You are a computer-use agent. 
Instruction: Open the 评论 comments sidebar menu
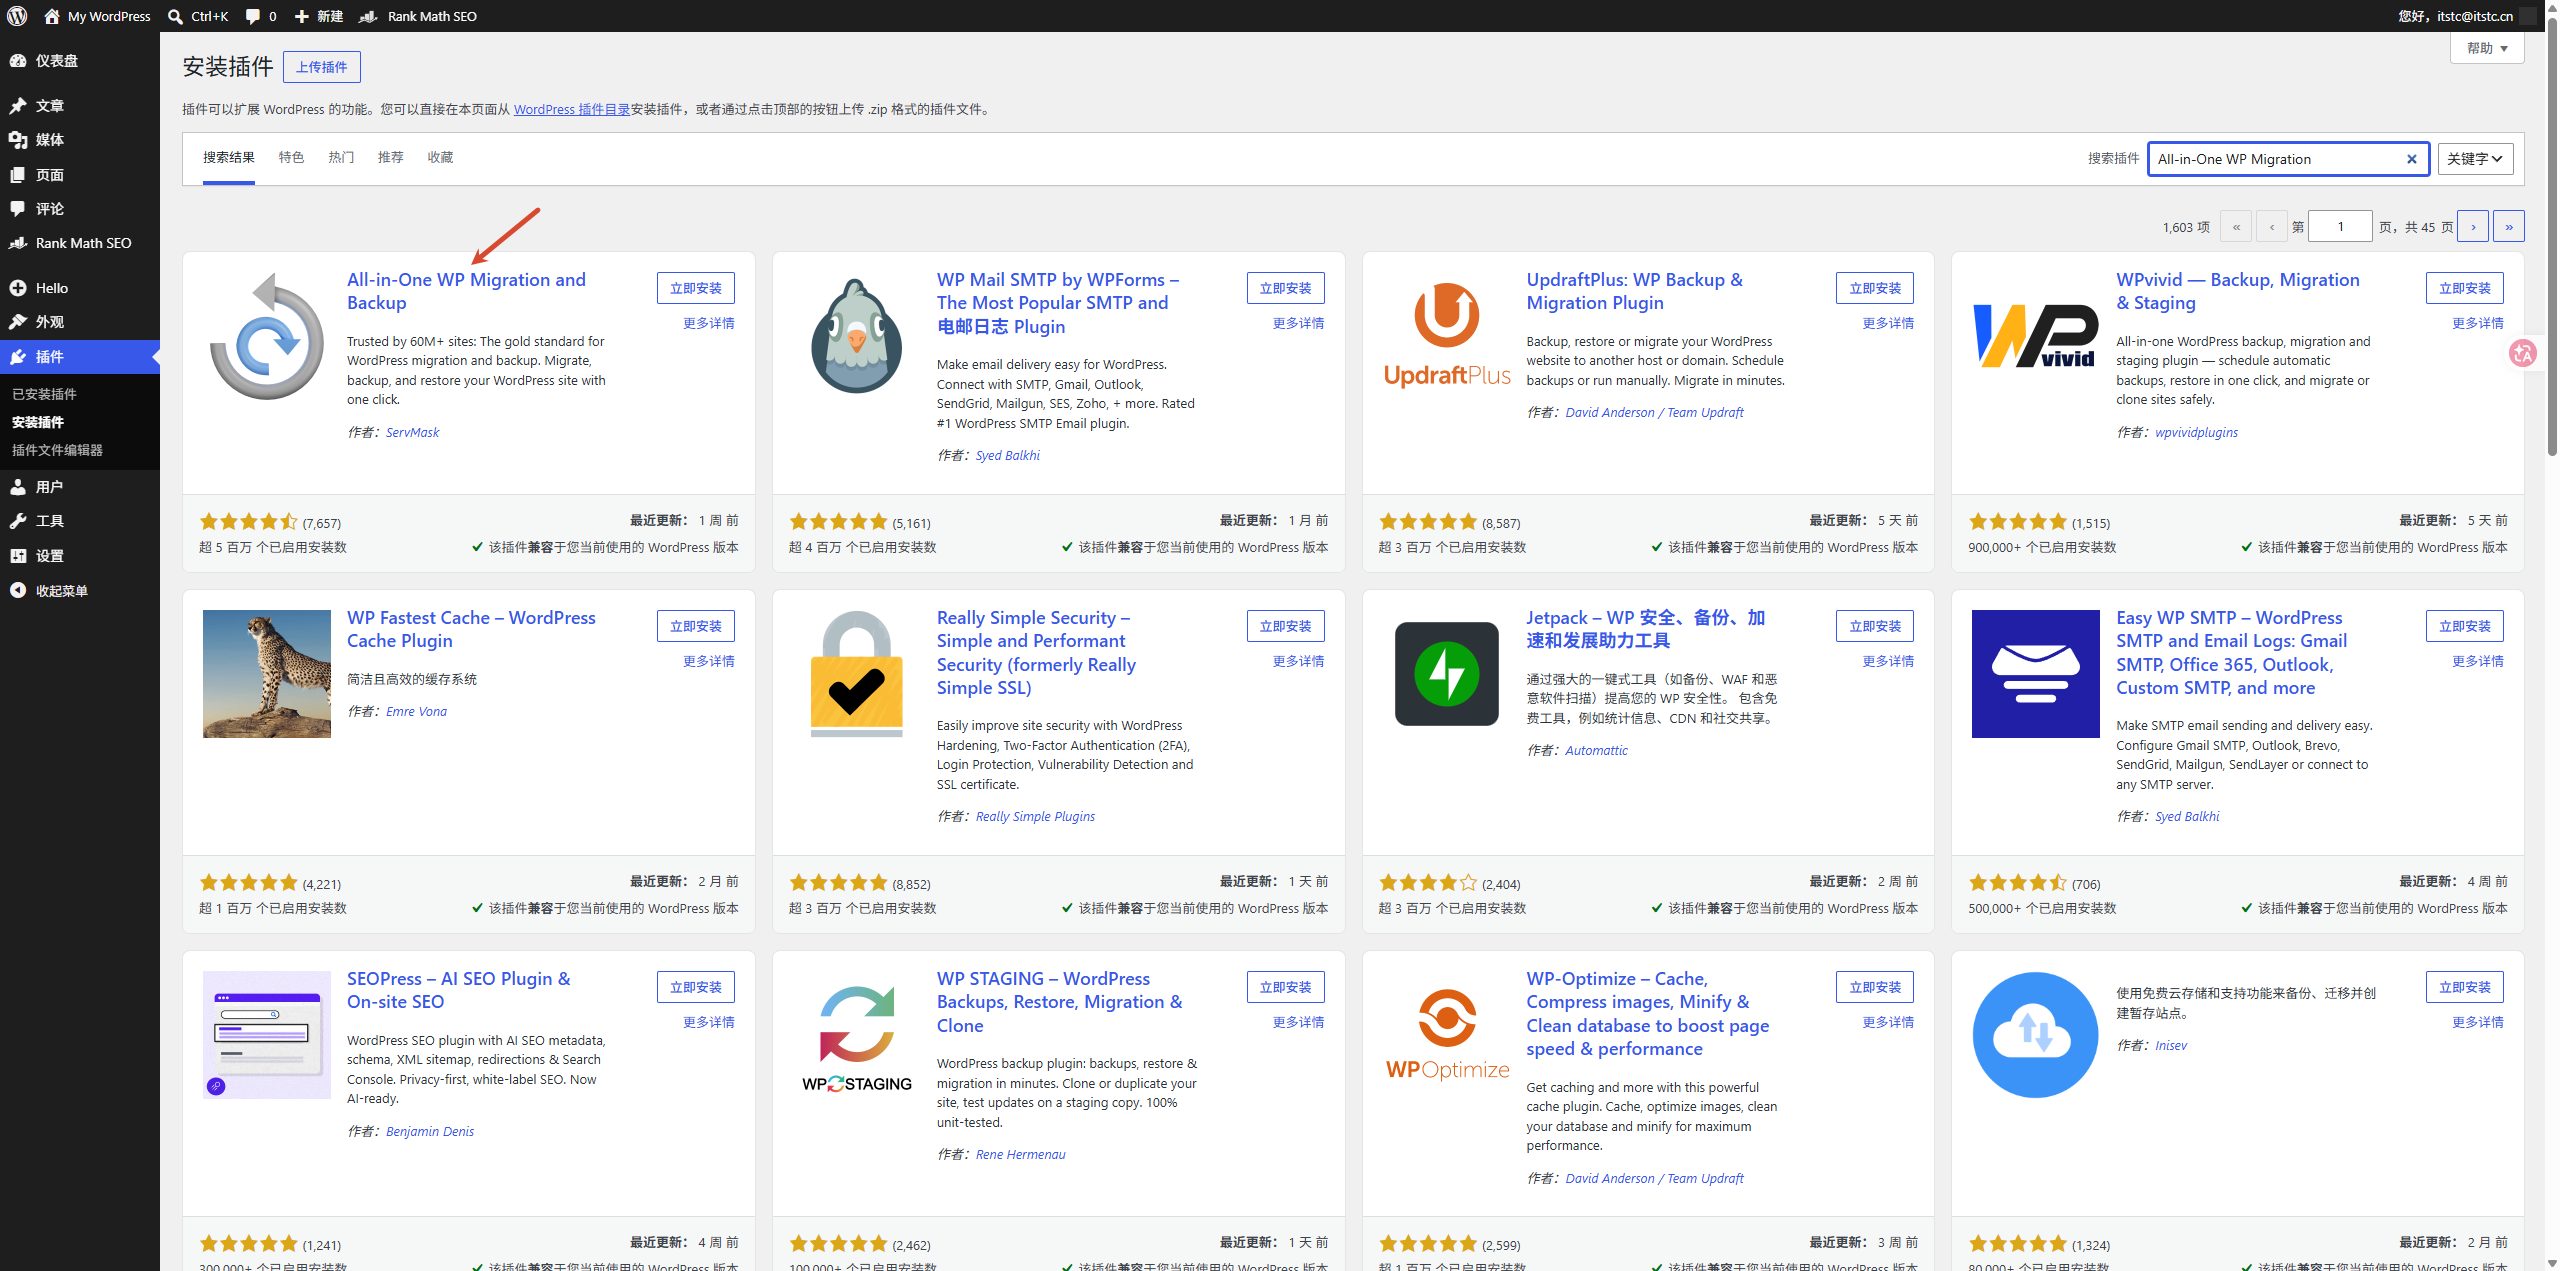tap(80, 209)
